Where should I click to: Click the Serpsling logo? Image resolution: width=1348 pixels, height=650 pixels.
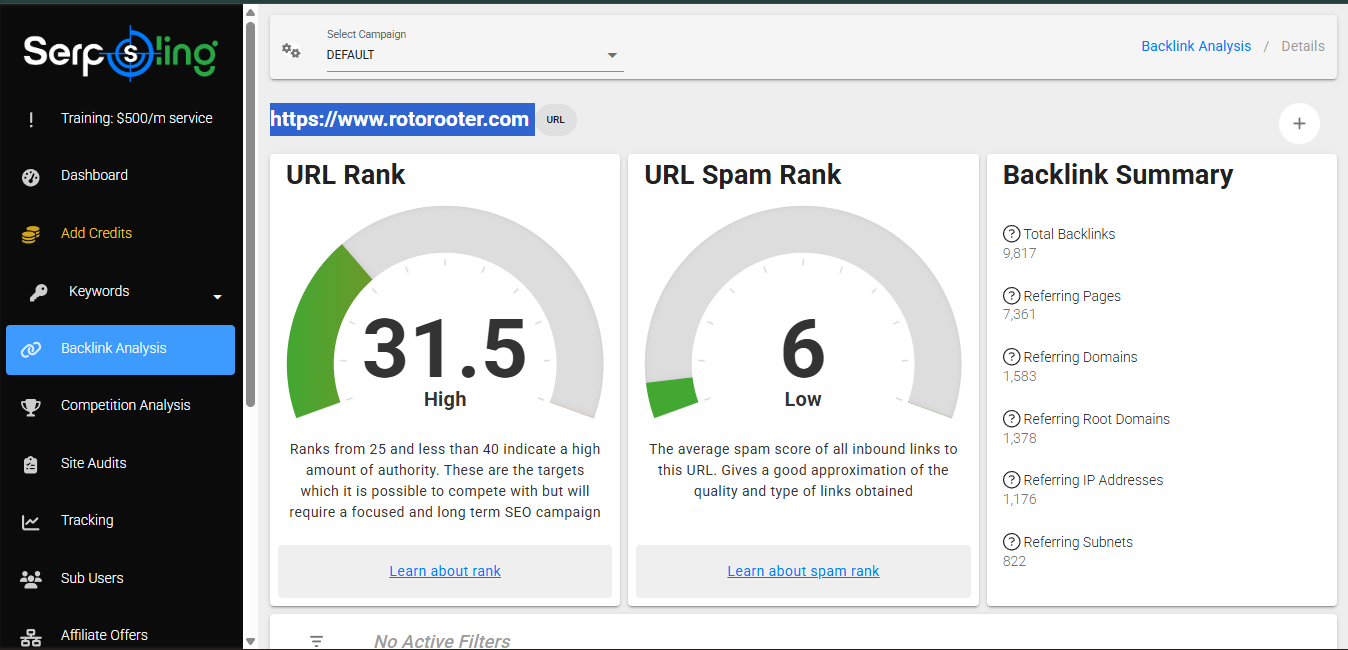[120, 55]
